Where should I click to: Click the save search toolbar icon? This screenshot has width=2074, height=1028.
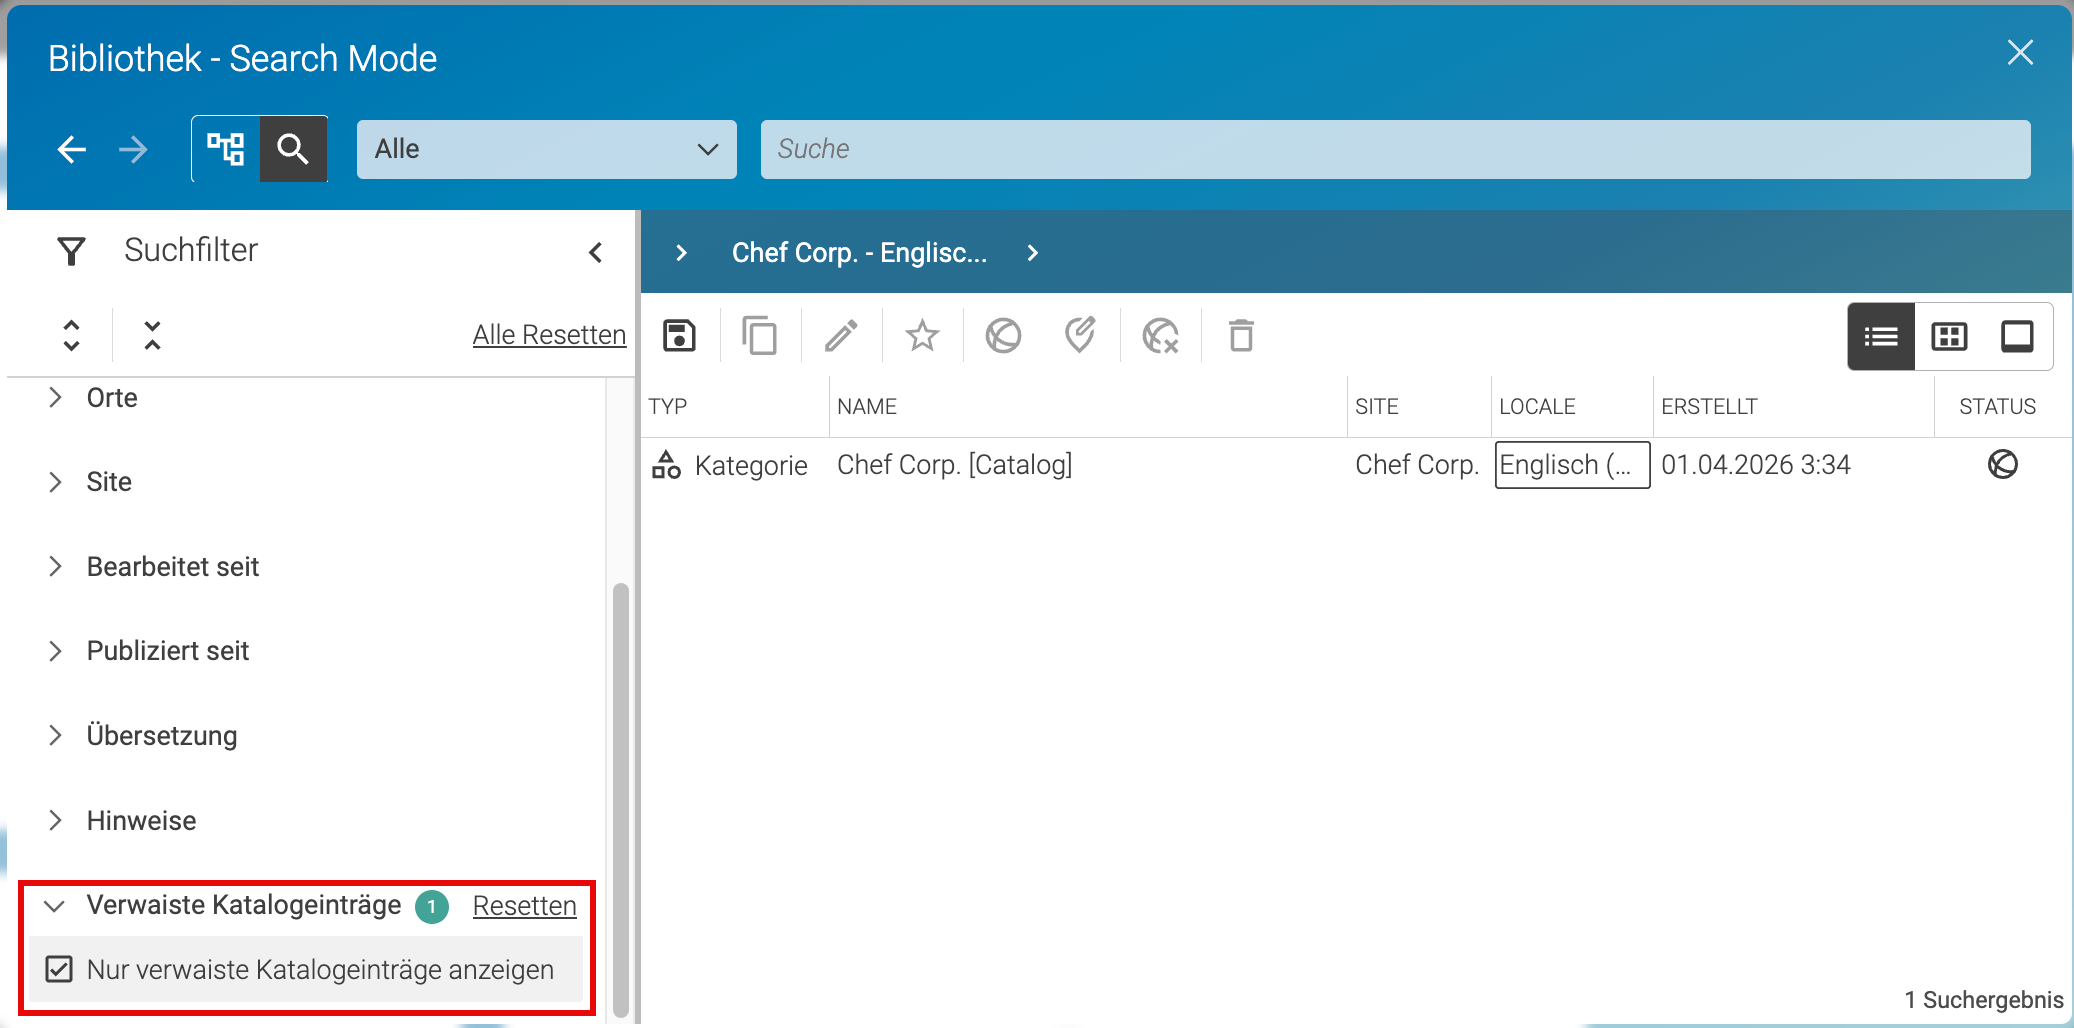679,336
